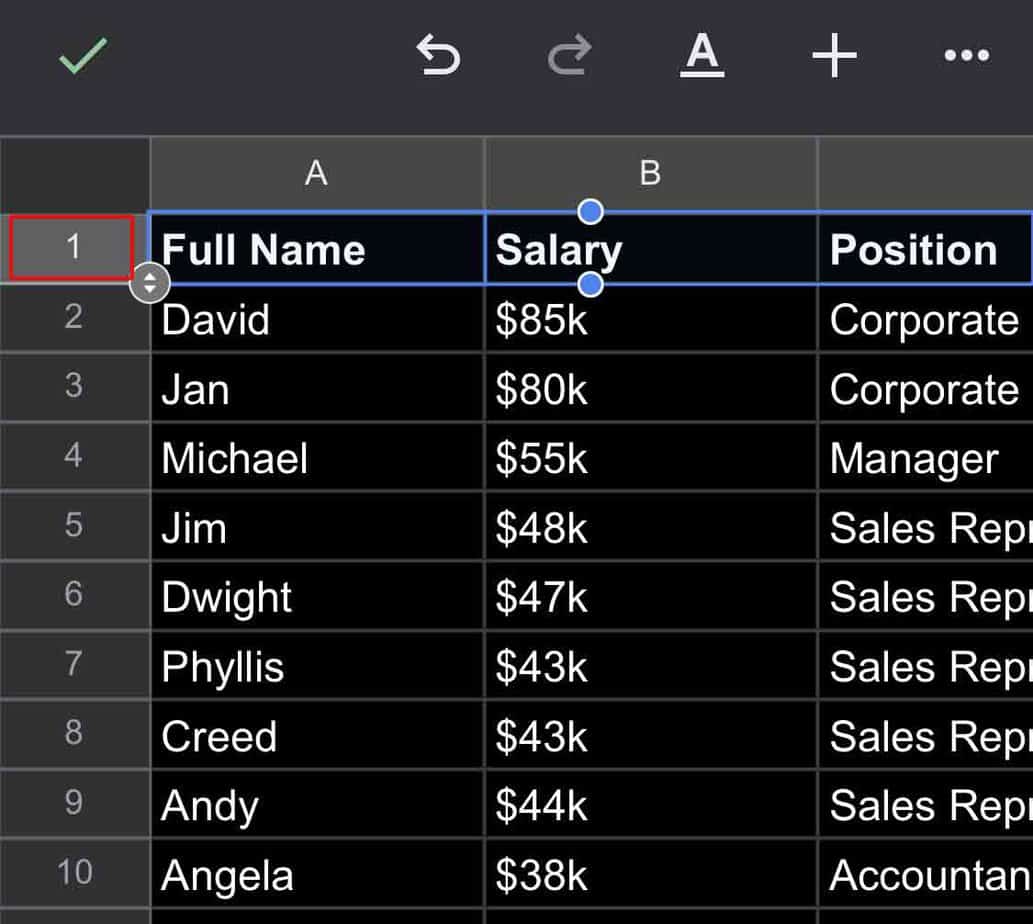Select column A header
Viewport: 1033px width, 924px height.
tap(316, 174)
